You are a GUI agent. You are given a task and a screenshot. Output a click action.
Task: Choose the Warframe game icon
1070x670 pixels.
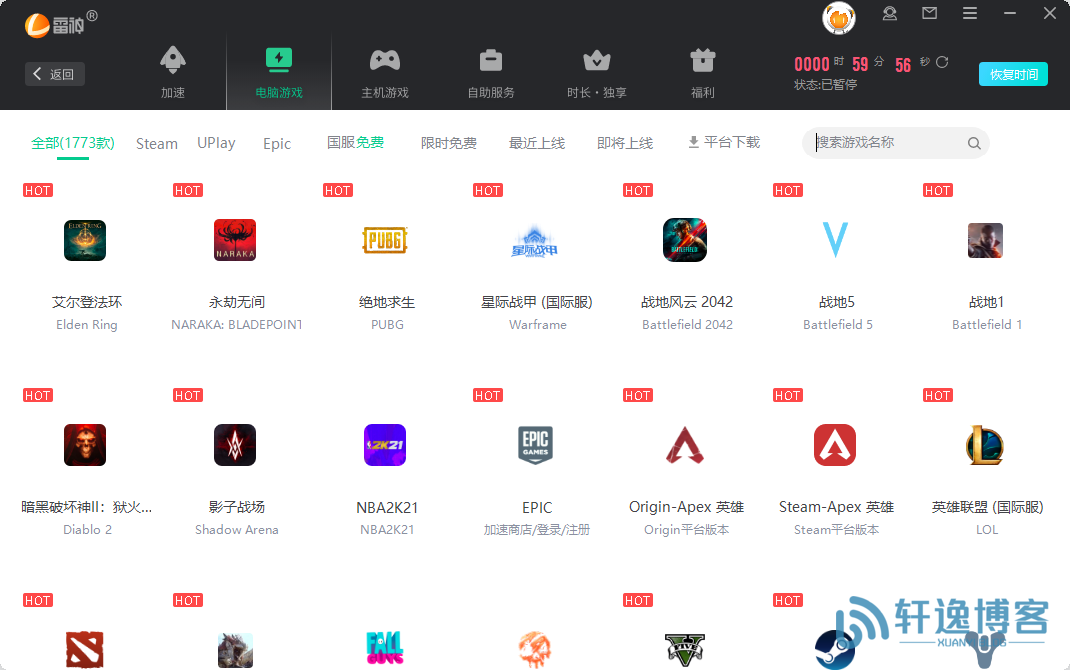coord(535,242)
